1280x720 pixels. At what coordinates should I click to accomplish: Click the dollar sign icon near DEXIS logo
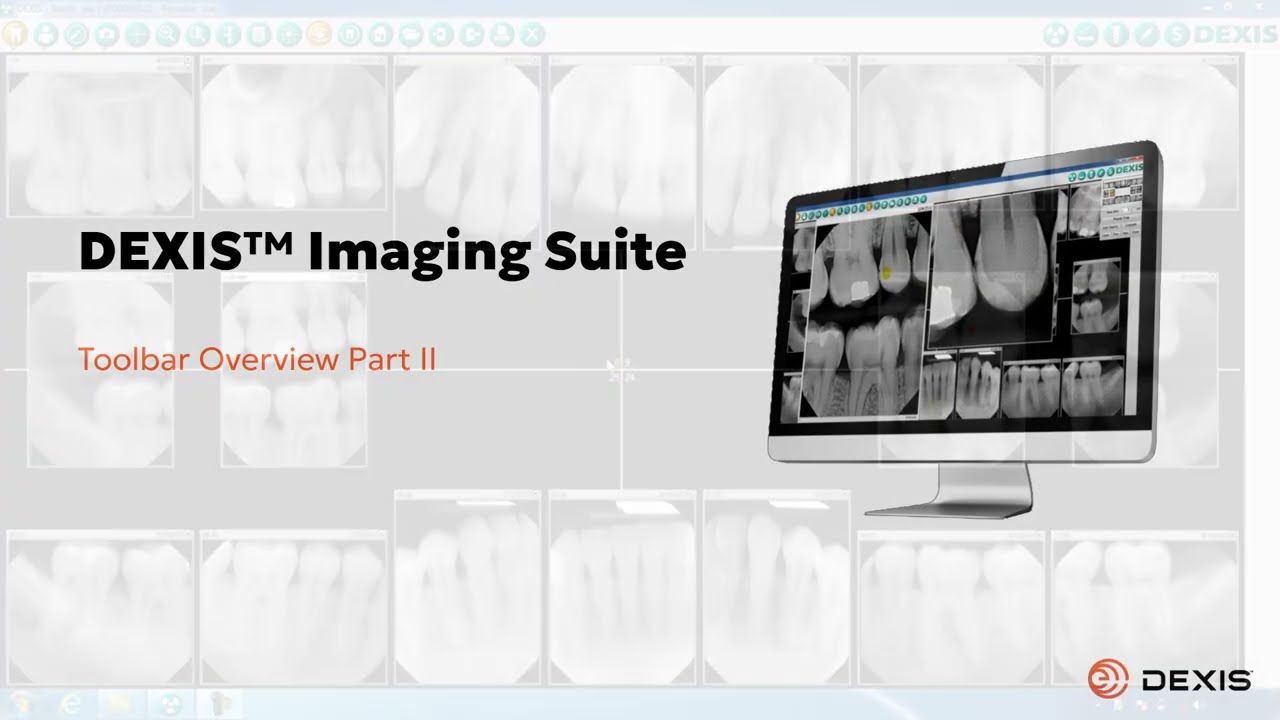point(1177,34)
